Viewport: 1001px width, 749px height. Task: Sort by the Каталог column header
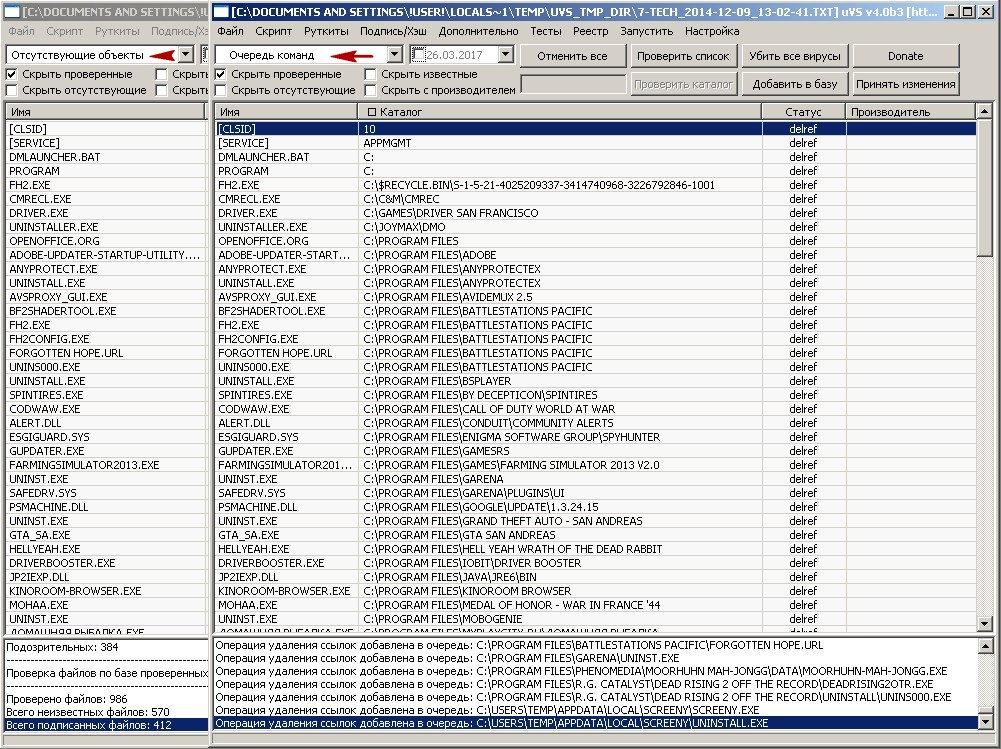point(560,112)
